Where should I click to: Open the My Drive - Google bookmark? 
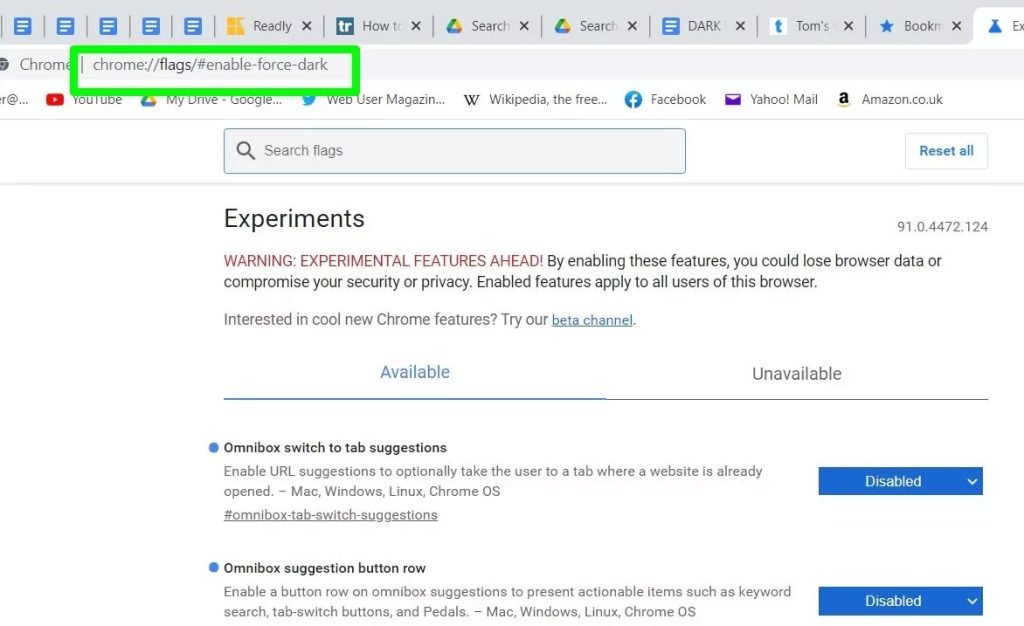click(x=212, y=100)
